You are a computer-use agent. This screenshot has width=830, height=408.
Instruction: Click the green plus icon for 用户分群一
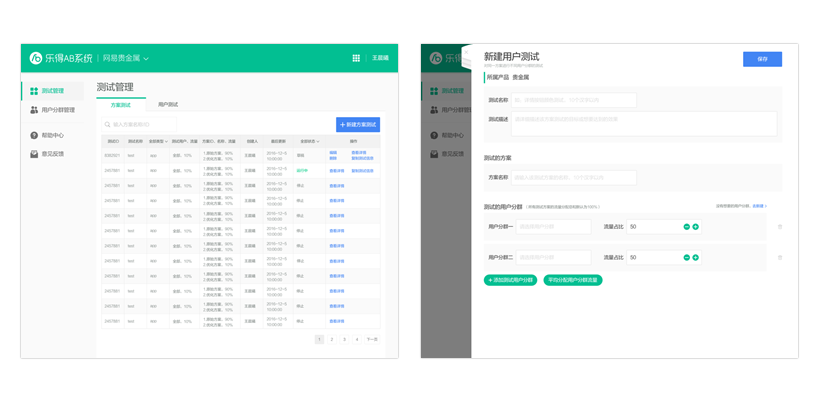(696, 227)
